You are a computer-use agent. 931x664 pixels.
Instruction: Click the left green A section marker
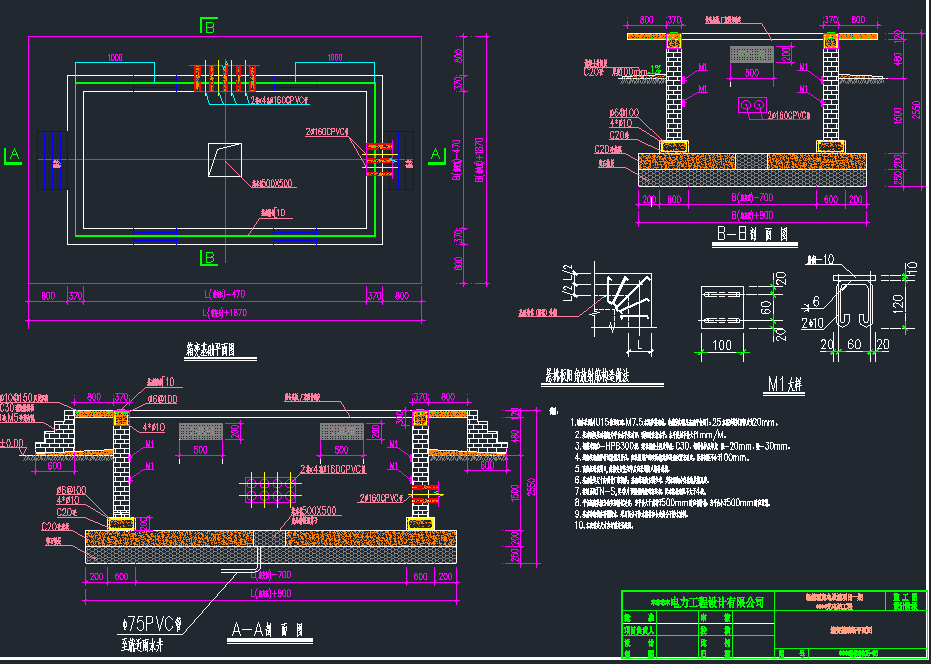click(13, 155)
